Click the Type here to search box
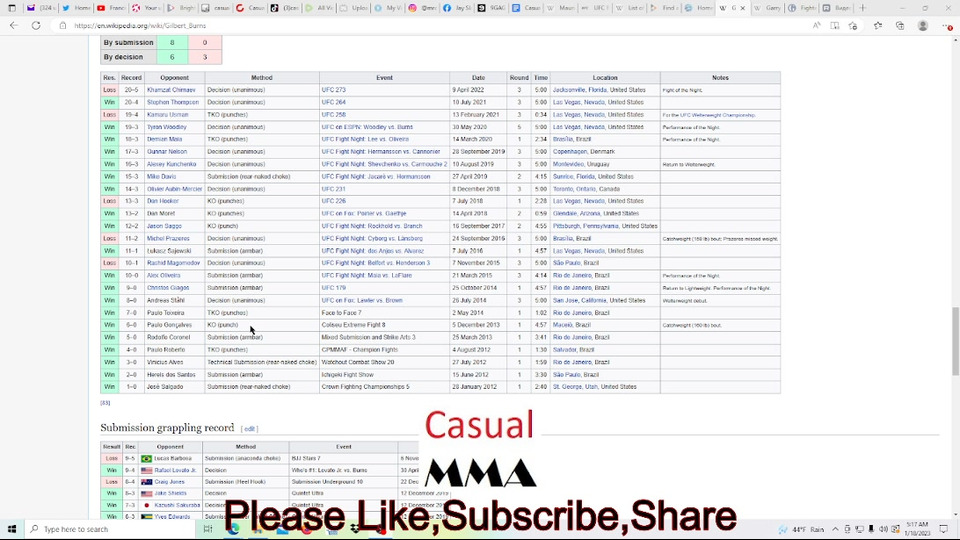The image size is (960, 540). tap(110, 529)
